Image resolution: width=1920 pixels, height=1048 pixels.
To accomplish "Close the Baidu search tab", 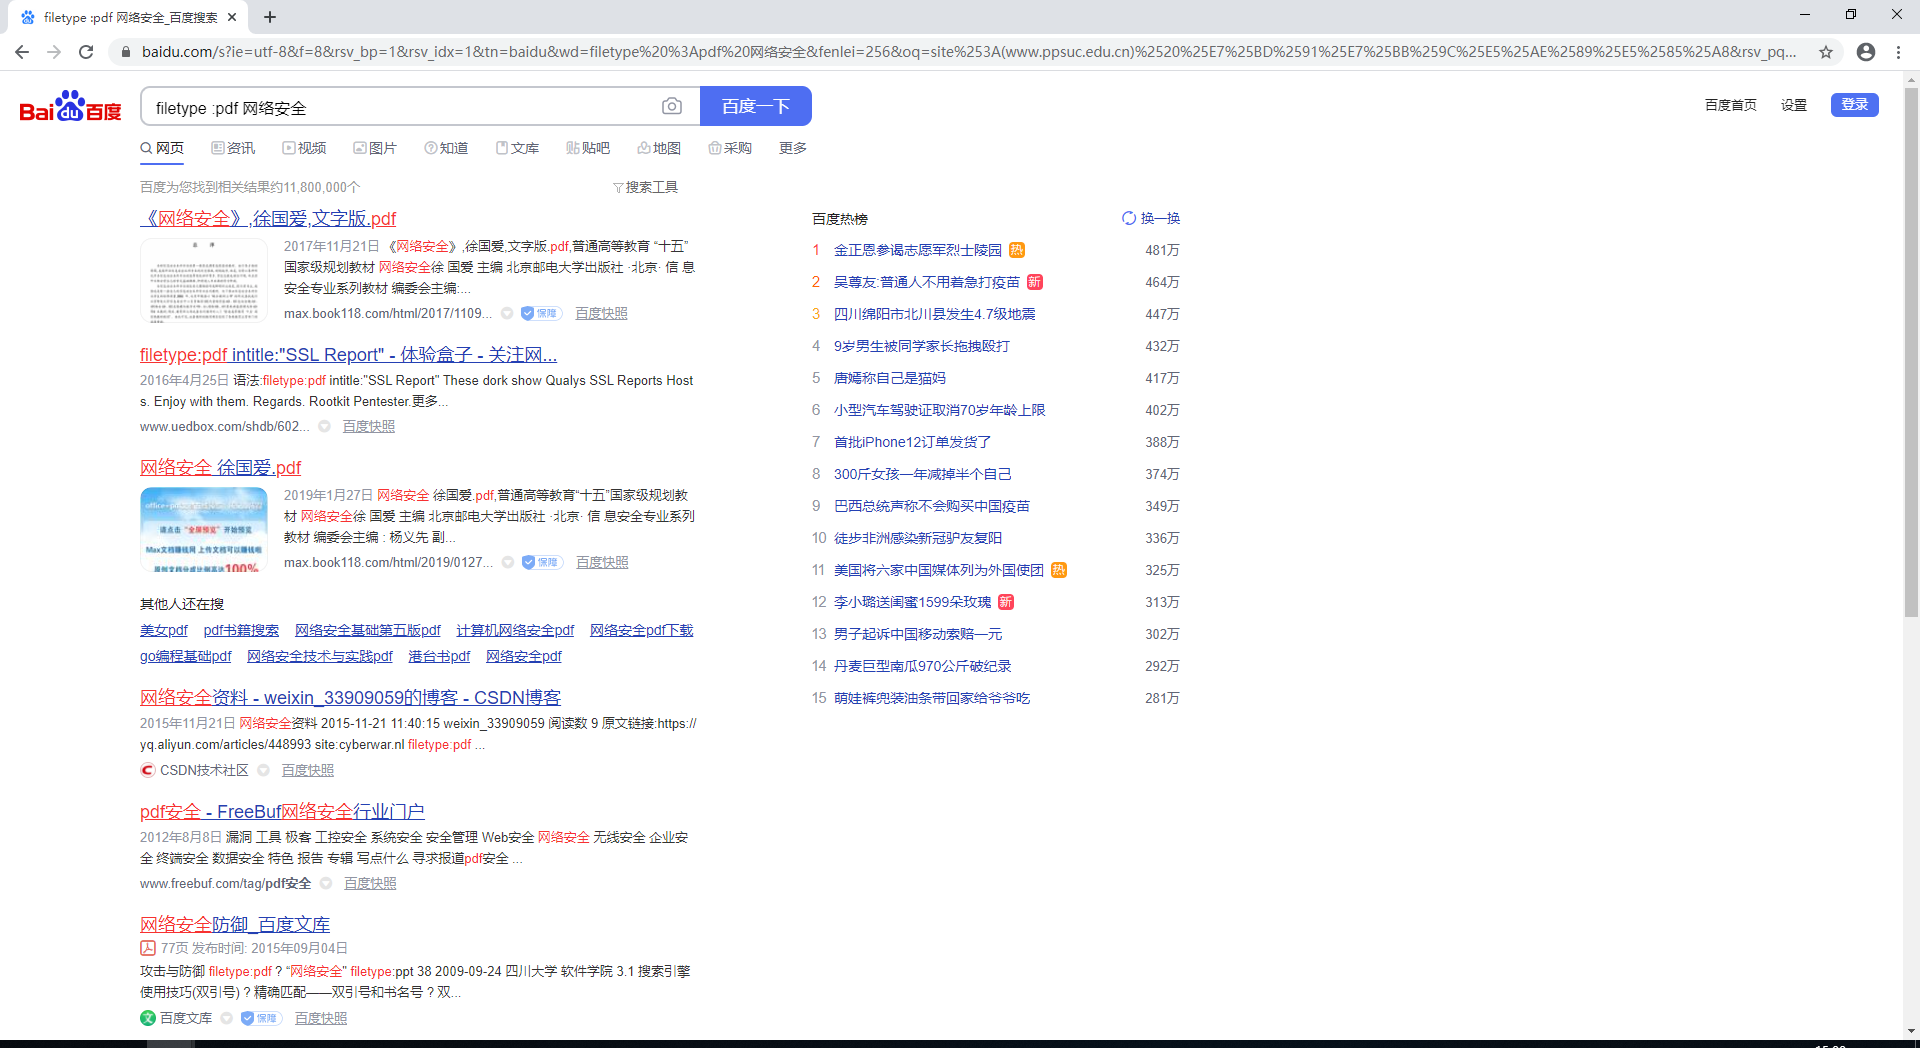I will point(232,17).
